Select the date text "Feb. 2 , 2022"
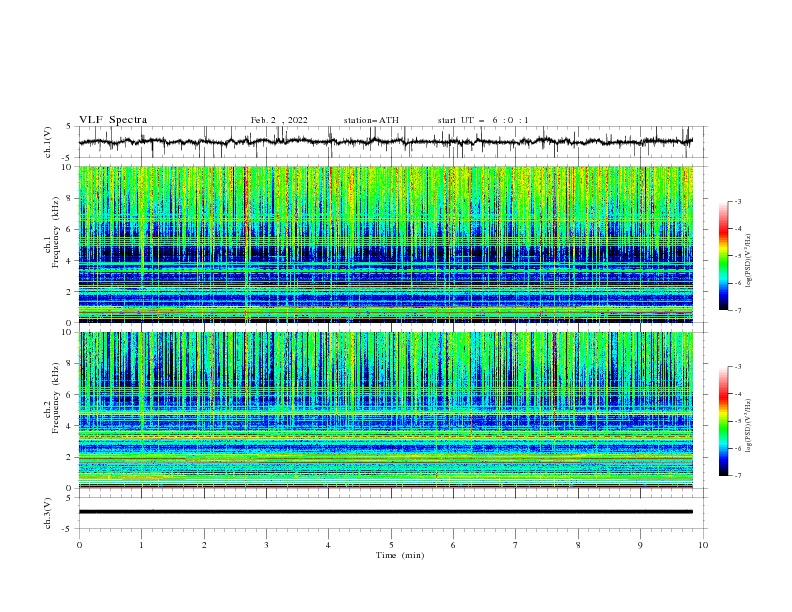 pyautogui.click(x=279, y=120)
